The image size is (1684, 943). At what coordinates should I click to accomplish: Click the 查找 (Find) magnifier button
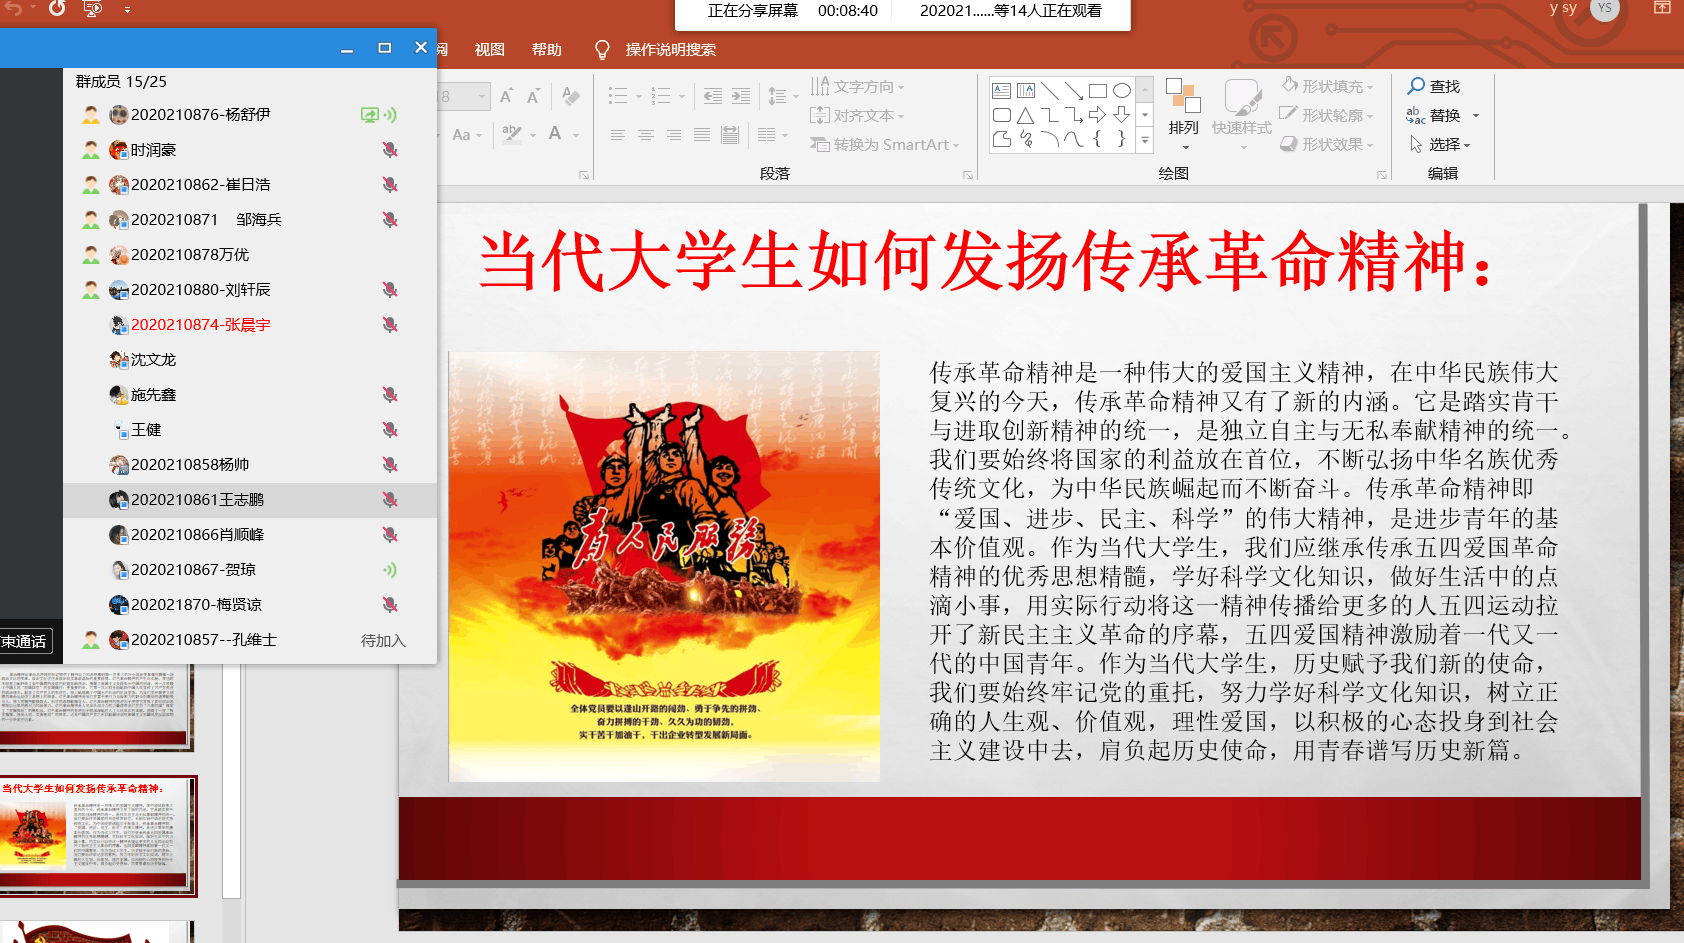(1433, 87)
